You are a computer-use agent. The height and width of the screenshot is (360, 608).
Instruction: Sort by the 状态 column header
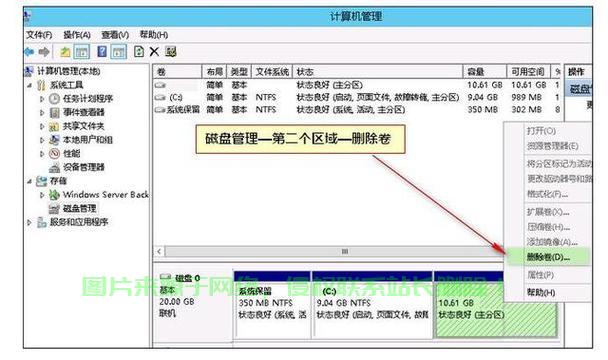[x=378, y=72]
